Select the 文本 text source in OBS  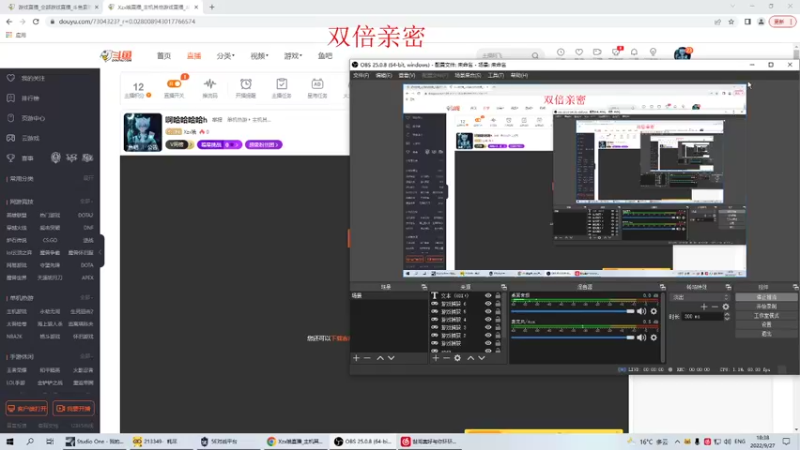tap(456, 295)
